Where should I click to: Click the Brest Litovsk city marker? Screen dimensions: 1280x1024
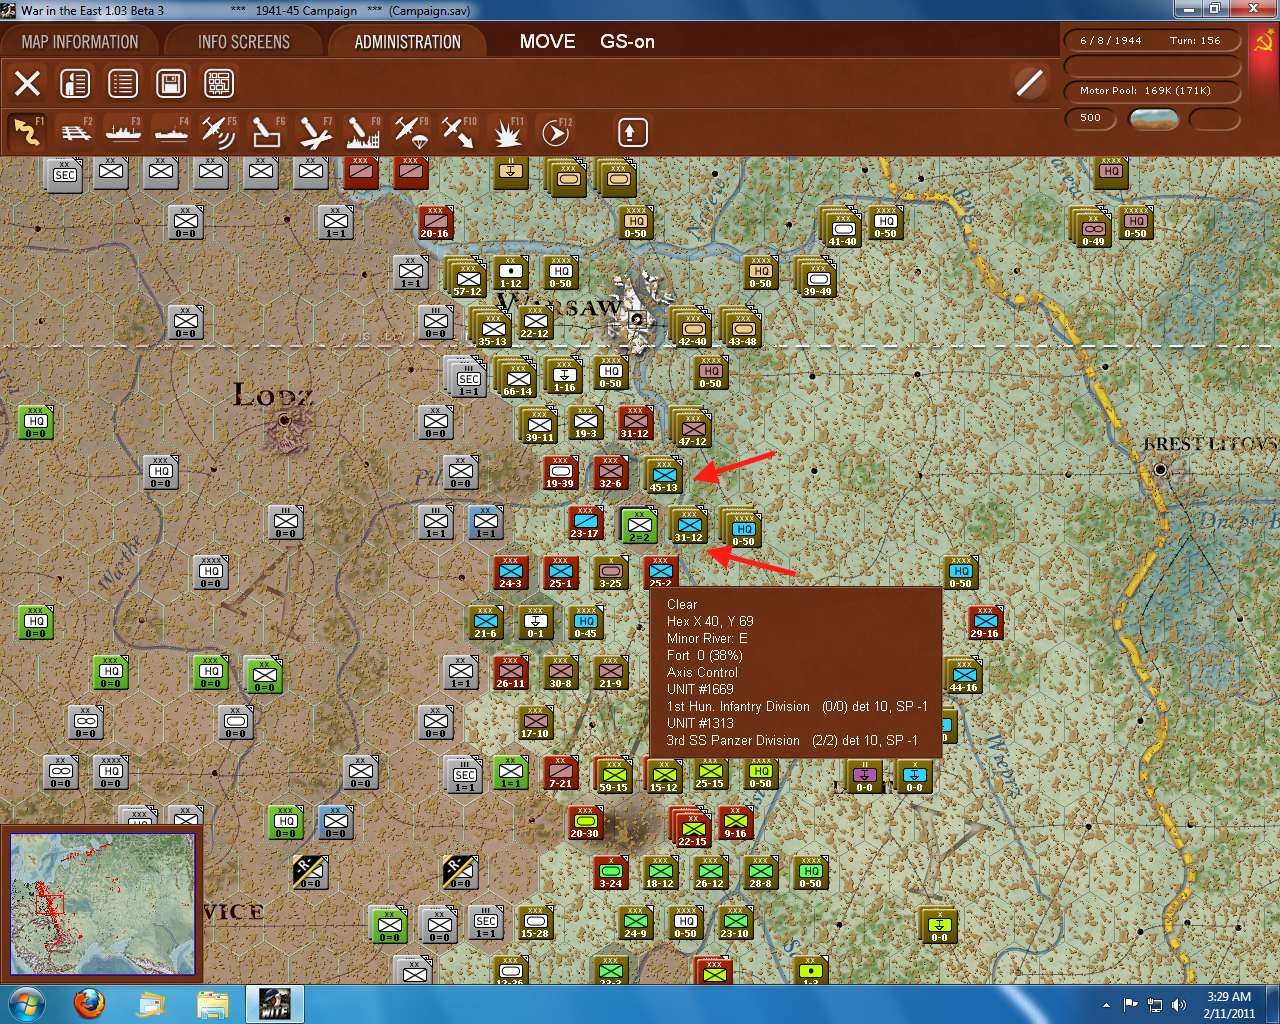pos(1161,469)
